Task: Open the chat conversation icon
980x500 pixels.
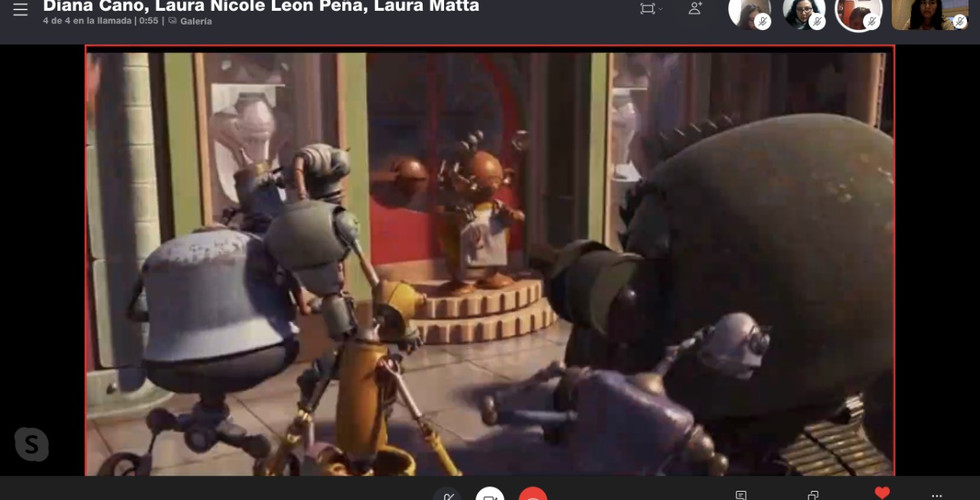Action: click(741, 495)
